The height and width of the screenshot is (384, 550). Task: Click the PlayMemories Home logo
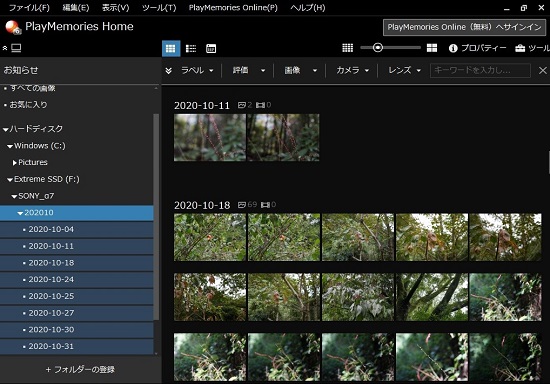point(13,27)
